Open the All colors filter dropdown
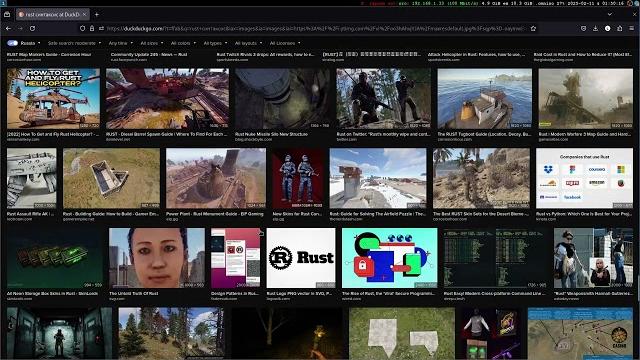The height and width of the screenshot is (360, 640). click(x=183, y=43)
